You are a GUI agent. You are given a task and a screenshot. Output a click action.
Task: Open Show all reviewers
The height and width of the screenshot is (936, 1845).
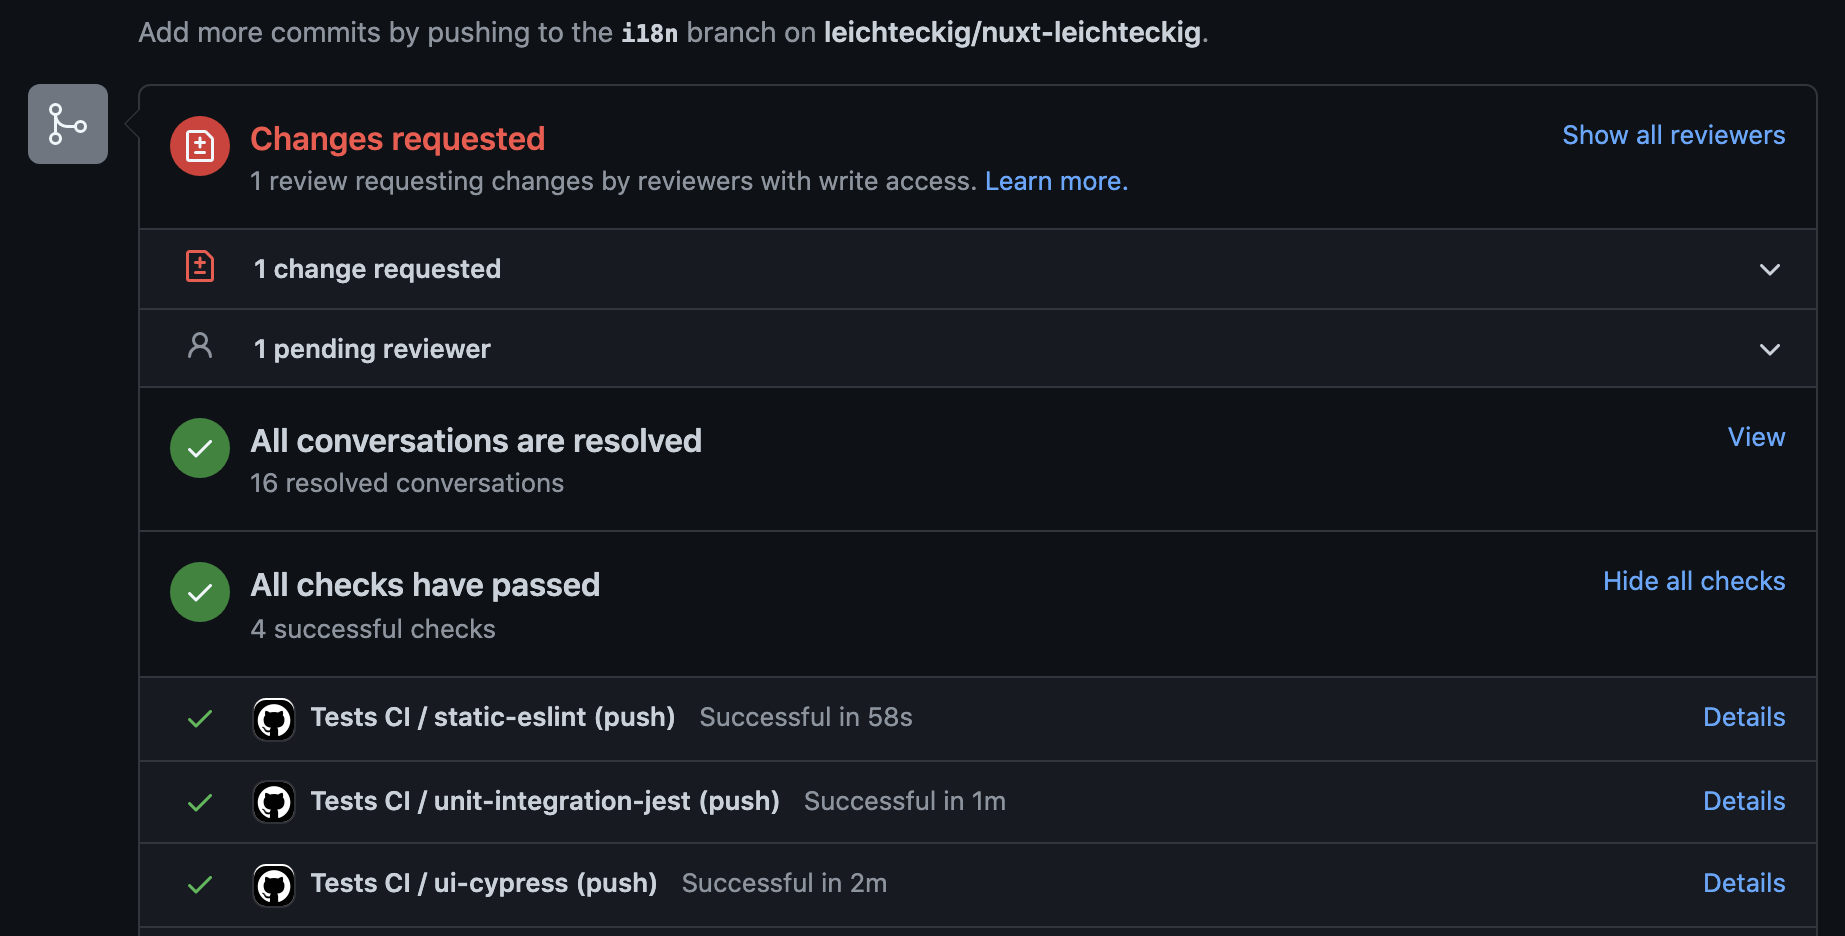point(1673,135)
